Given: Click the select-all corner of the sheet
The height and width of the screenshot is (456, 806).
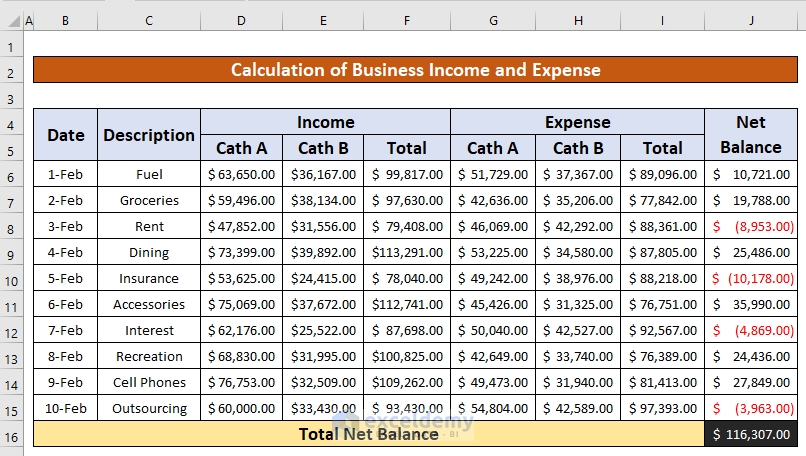Looking at the screenshot, I should click(x=10, y=19).
